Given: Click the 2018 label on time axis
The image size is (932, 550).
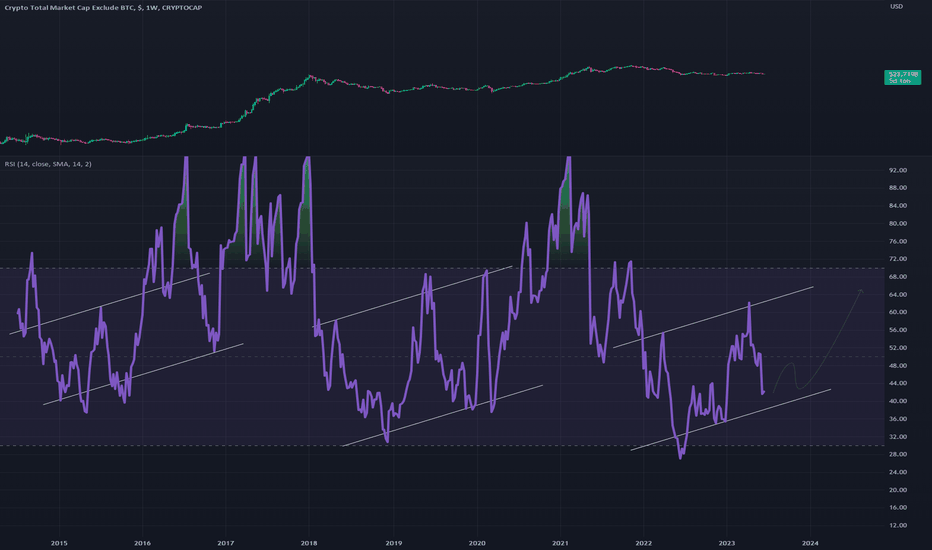Looking at the screenshot, I should click(308, 543).
